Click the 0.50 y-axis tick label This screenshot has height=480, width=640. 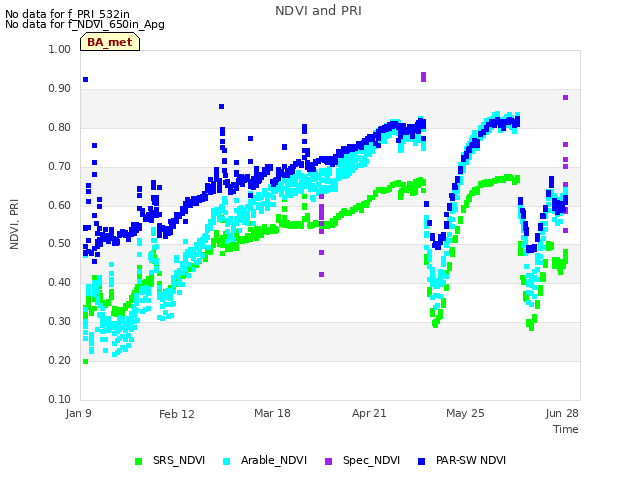[60, 244]
